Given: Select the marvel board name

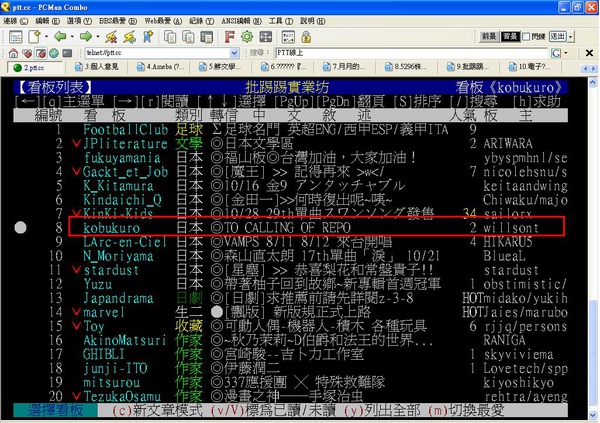Looking at the screenshot, I should pos(104,312).
